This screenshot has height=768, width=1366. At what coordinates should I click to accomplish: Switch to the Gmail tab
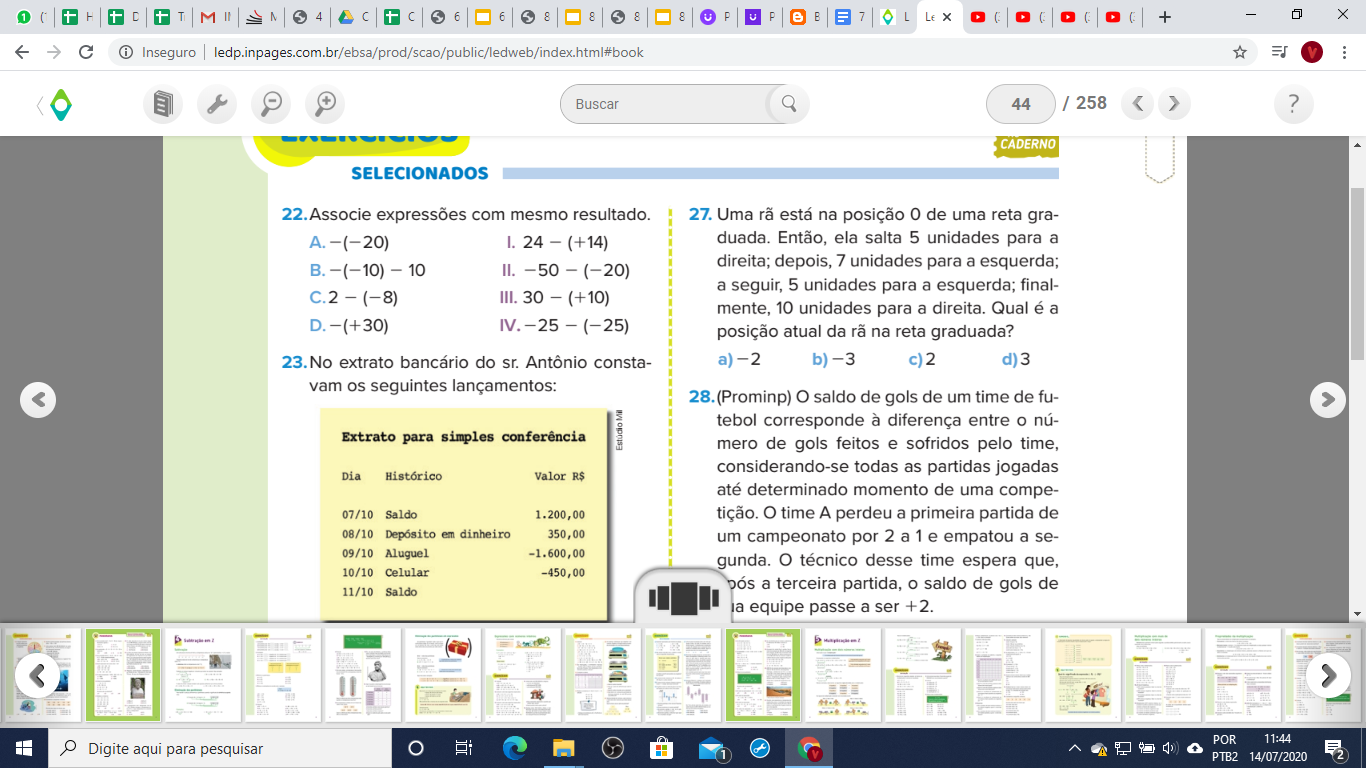(216, 17)
